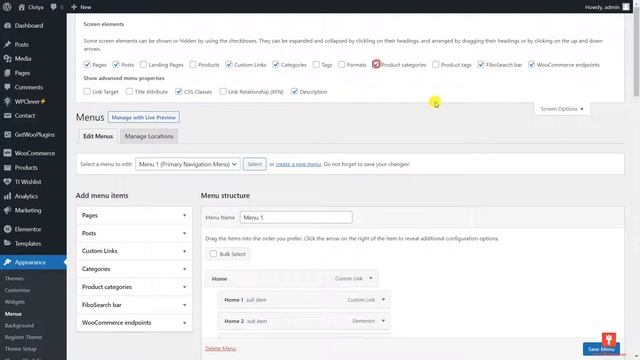The width and height of the screenshot is (640, 360).
Task: Open Widgets under Appearance submenu
Action: point(15,302)
